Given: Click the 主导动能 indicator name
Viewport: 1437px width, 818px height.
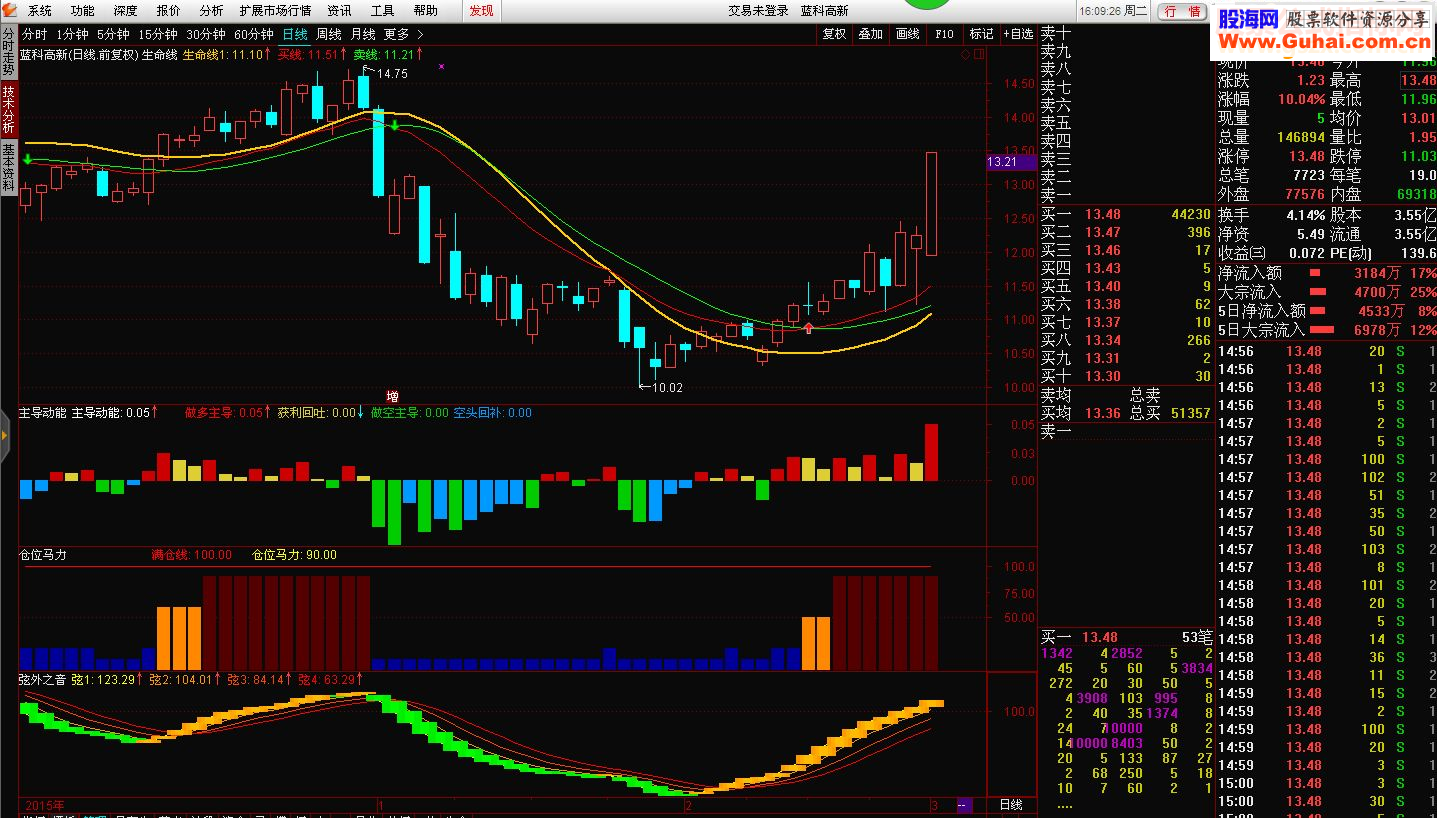Looking at the screenshot, I should click(43, 413).
